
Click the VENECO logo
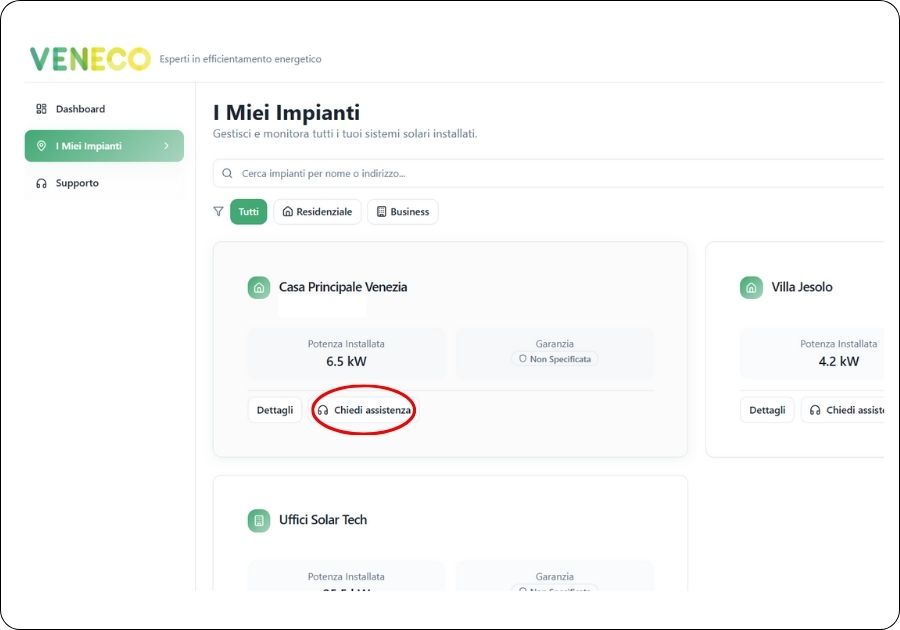point(89,59)
